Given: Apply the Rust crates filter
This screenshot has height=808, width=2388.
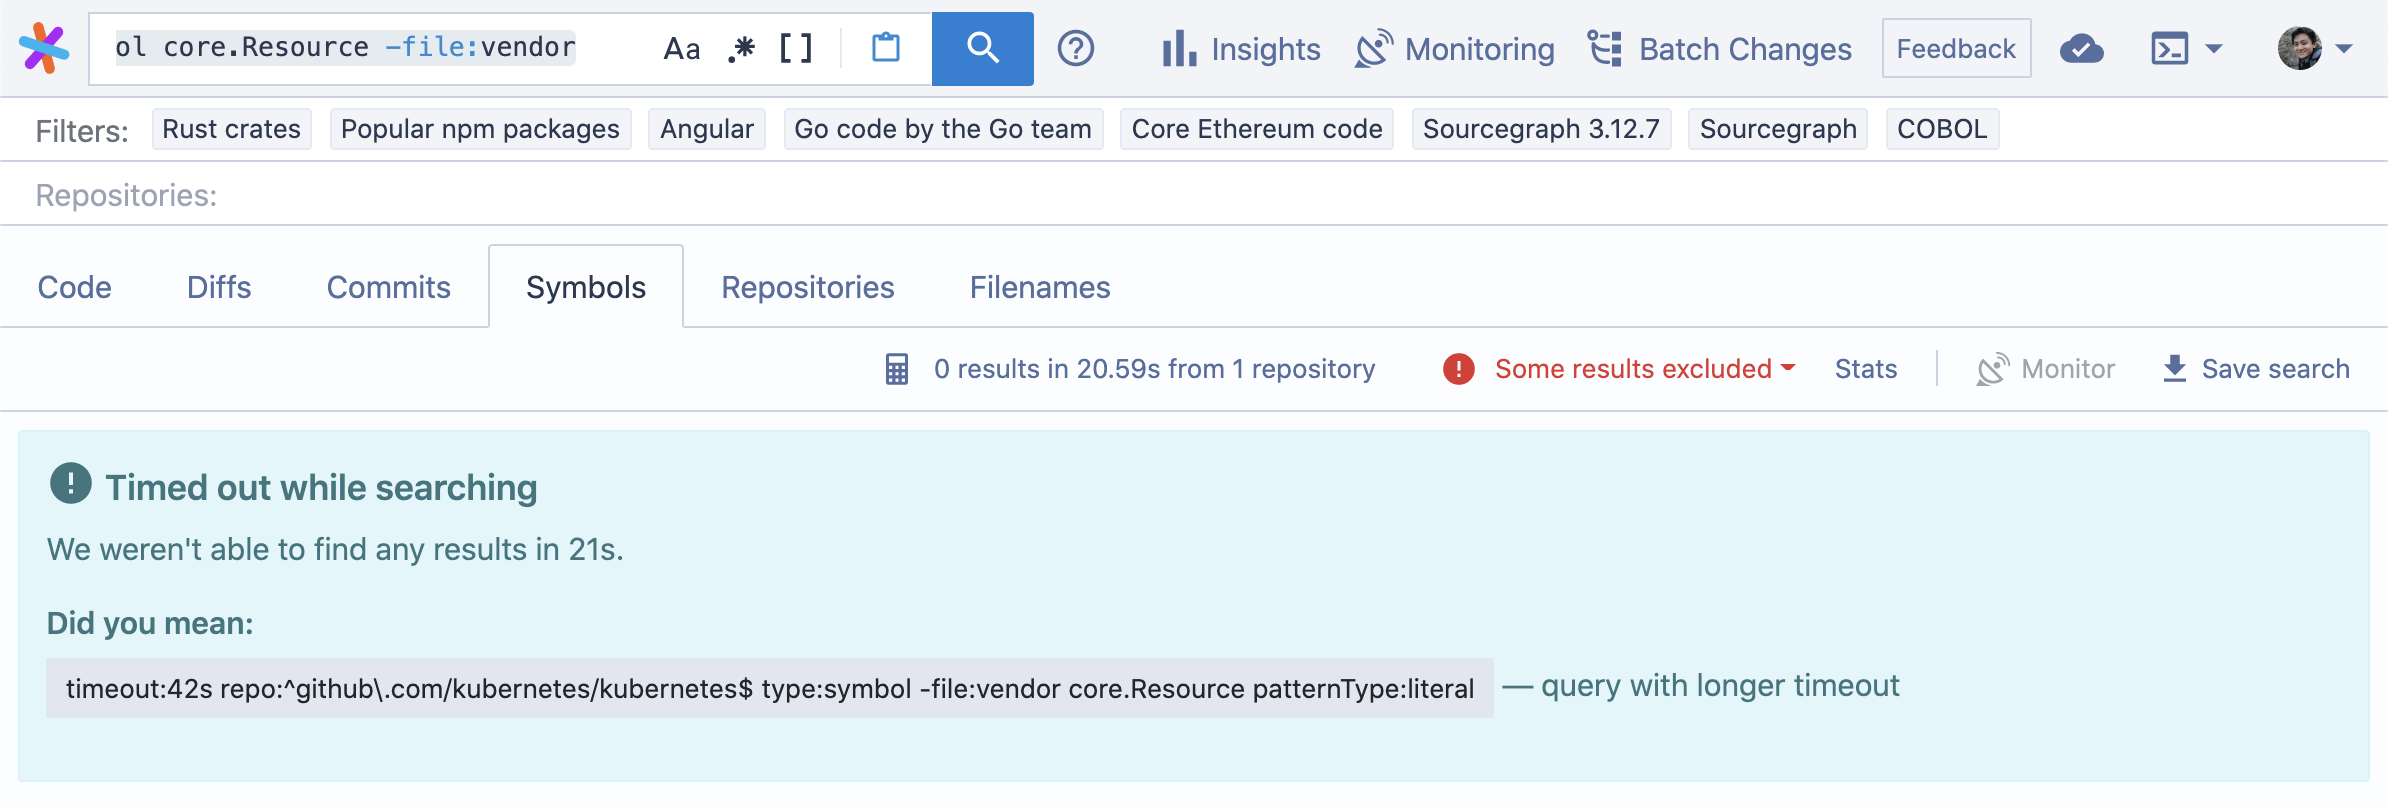Looking at the screenshot, I should (231, 129).
